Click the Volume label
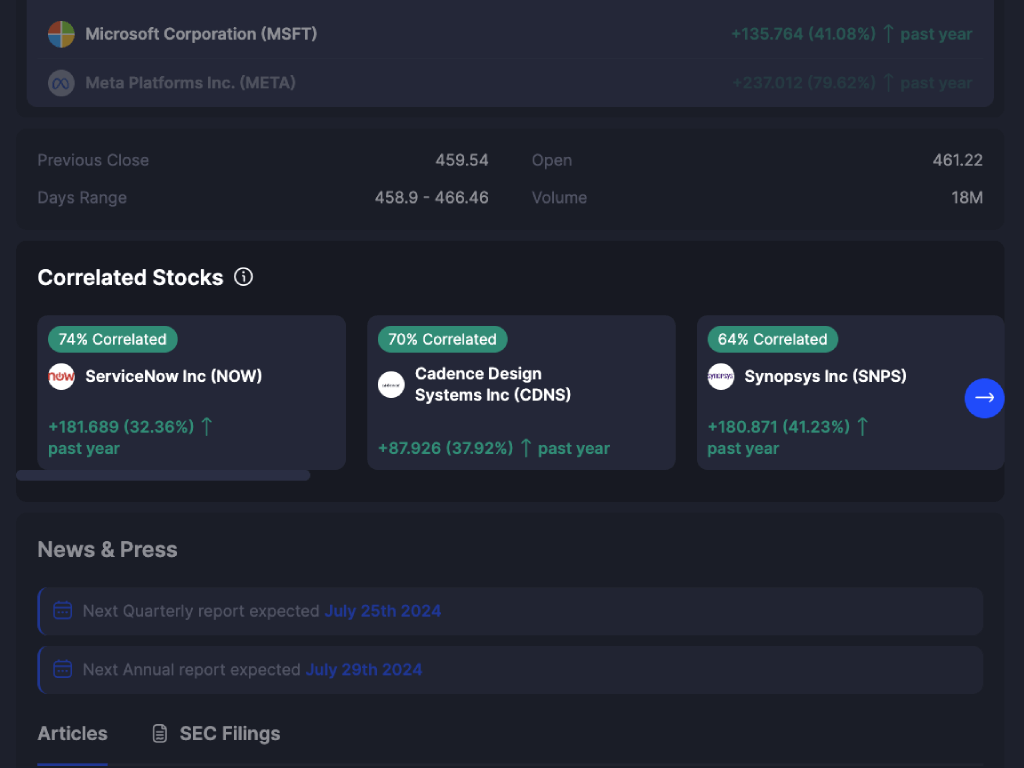 point(559,197)
